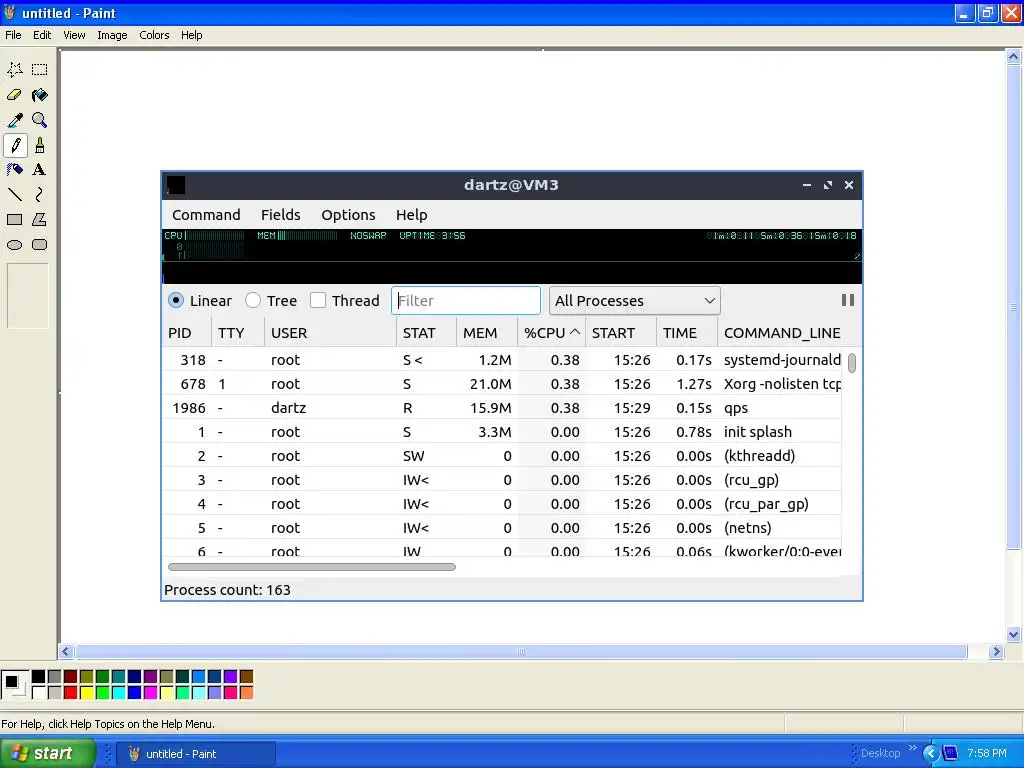Select the qps process row owned by dartz

(502, 408)
